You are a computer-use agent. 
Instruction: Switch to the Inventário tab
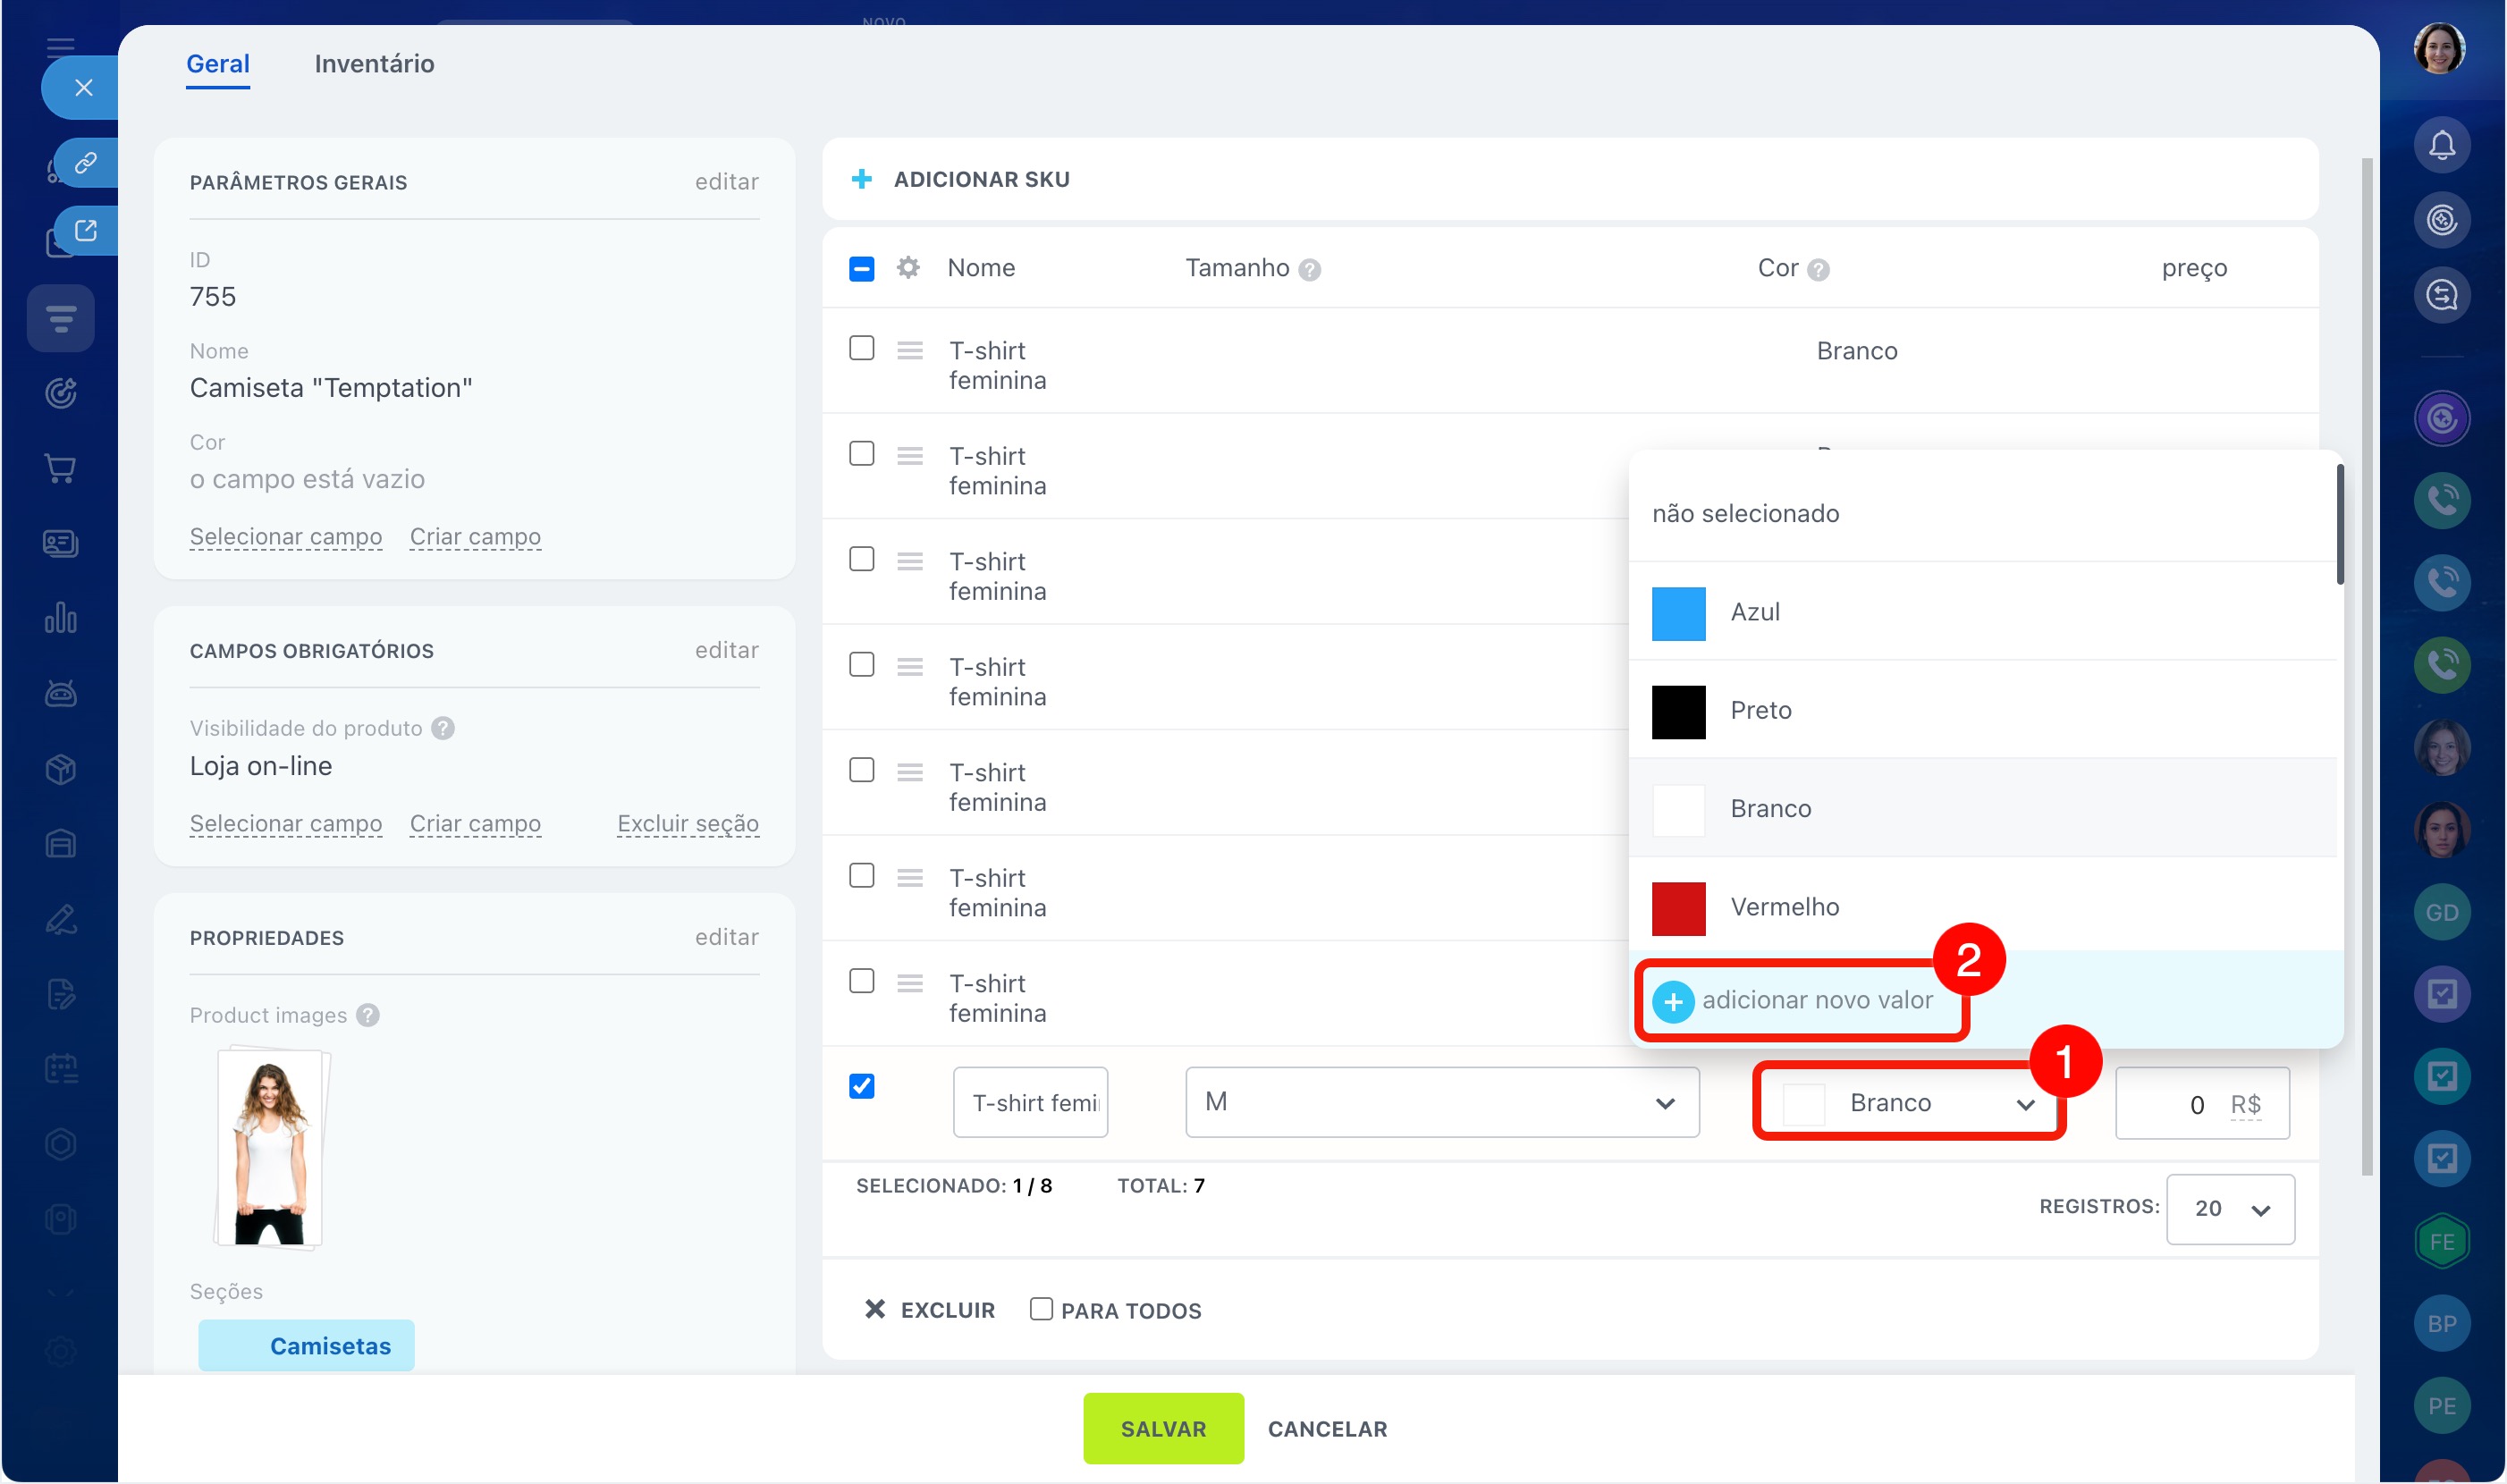374,64
